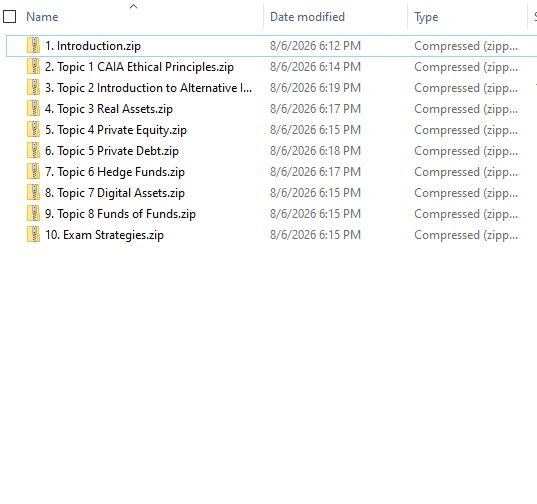Image resolution: width=537 pixels, height=504 pixels.
Task: Select the Topic 4 Private Equity zip icon
Action: 33,129
